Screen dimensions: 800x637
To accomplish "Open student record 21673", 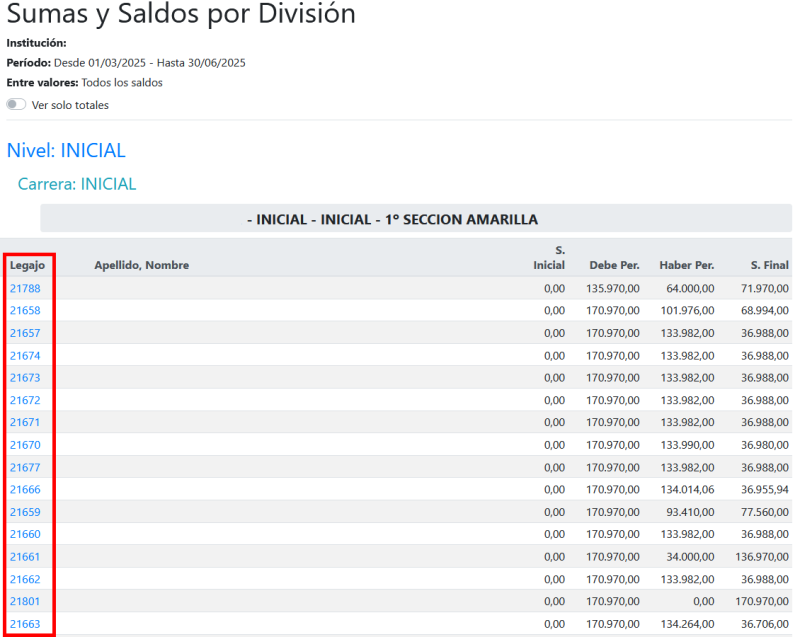I will pos(25,378).
